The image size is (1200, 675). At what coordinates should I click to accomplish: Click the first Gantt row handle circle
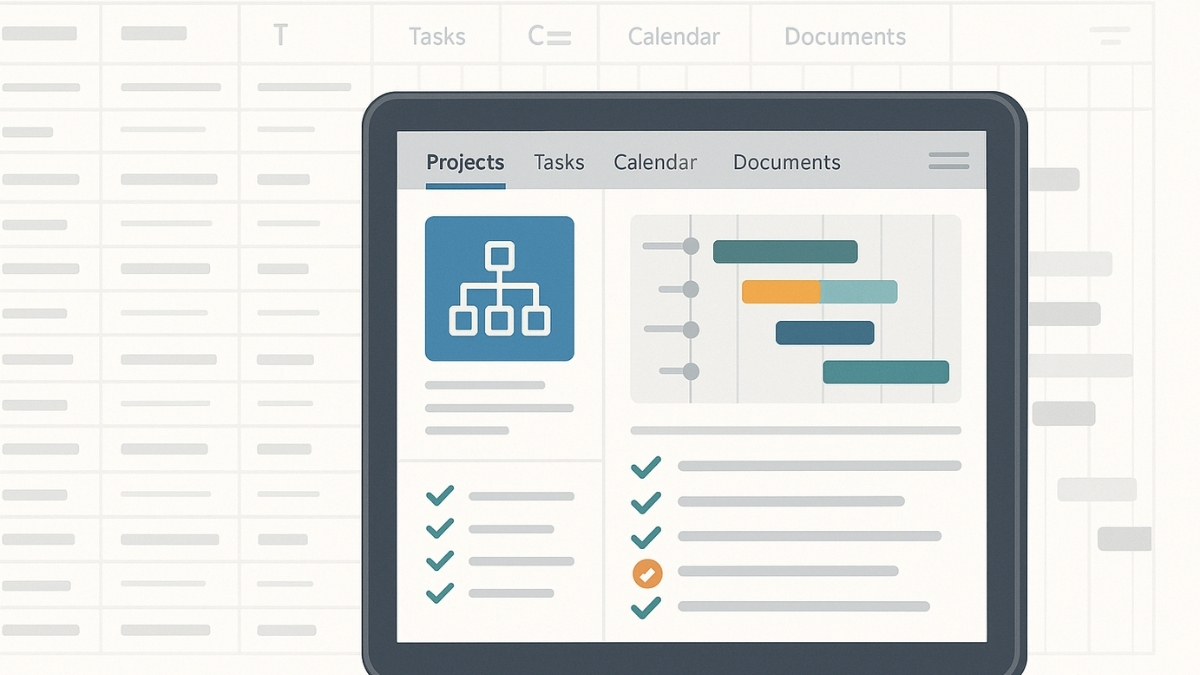690,246
